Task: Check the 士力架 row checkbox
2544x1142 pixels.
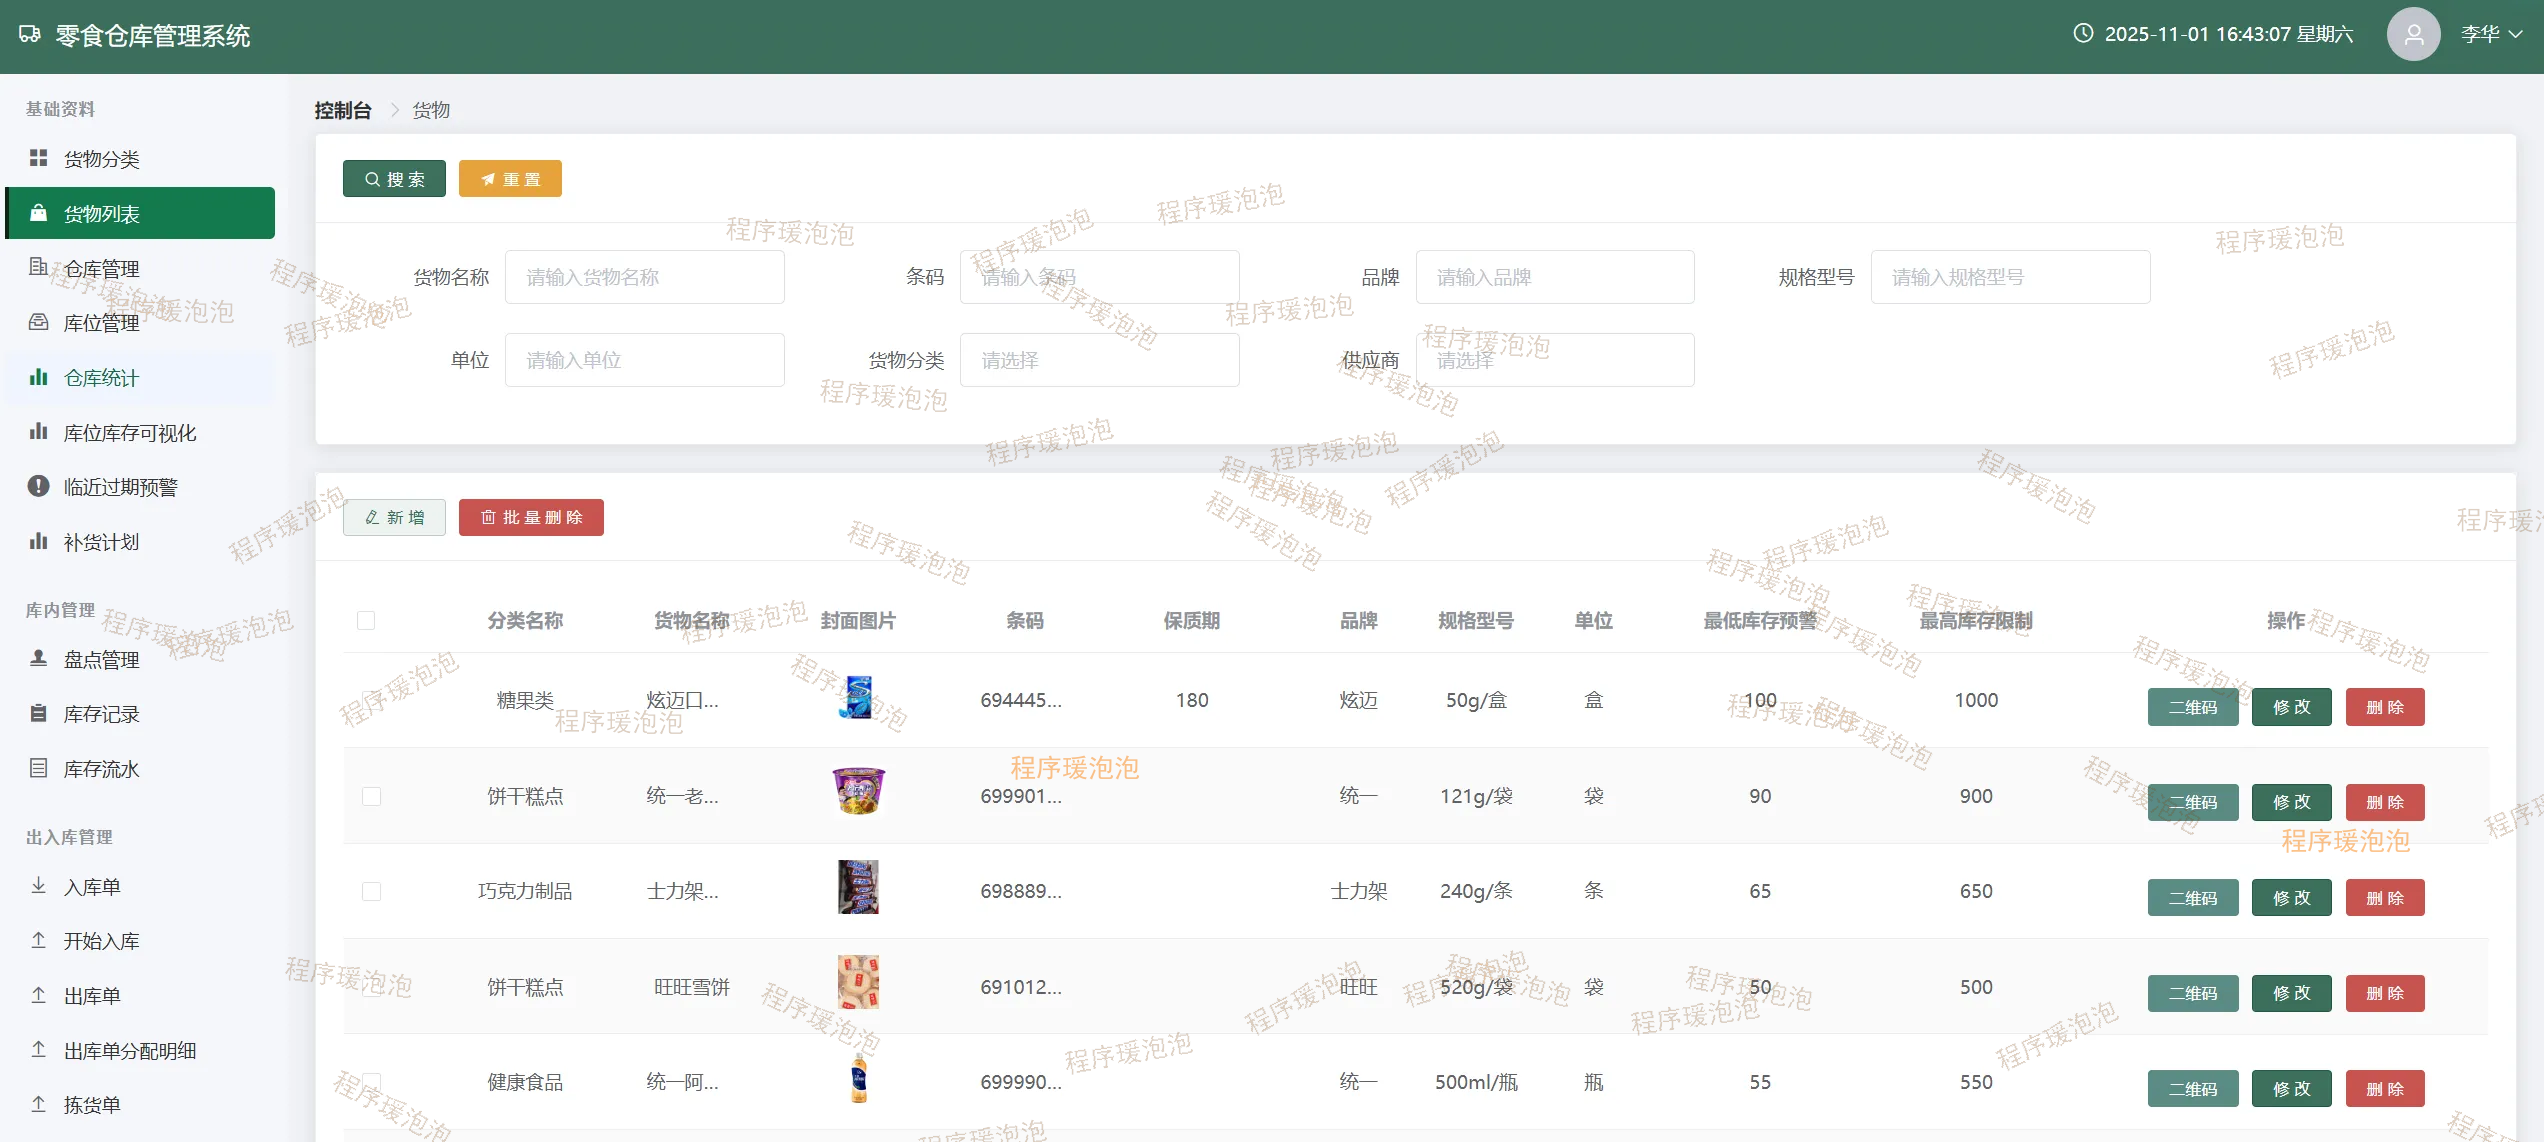Action: coord(371,891)
